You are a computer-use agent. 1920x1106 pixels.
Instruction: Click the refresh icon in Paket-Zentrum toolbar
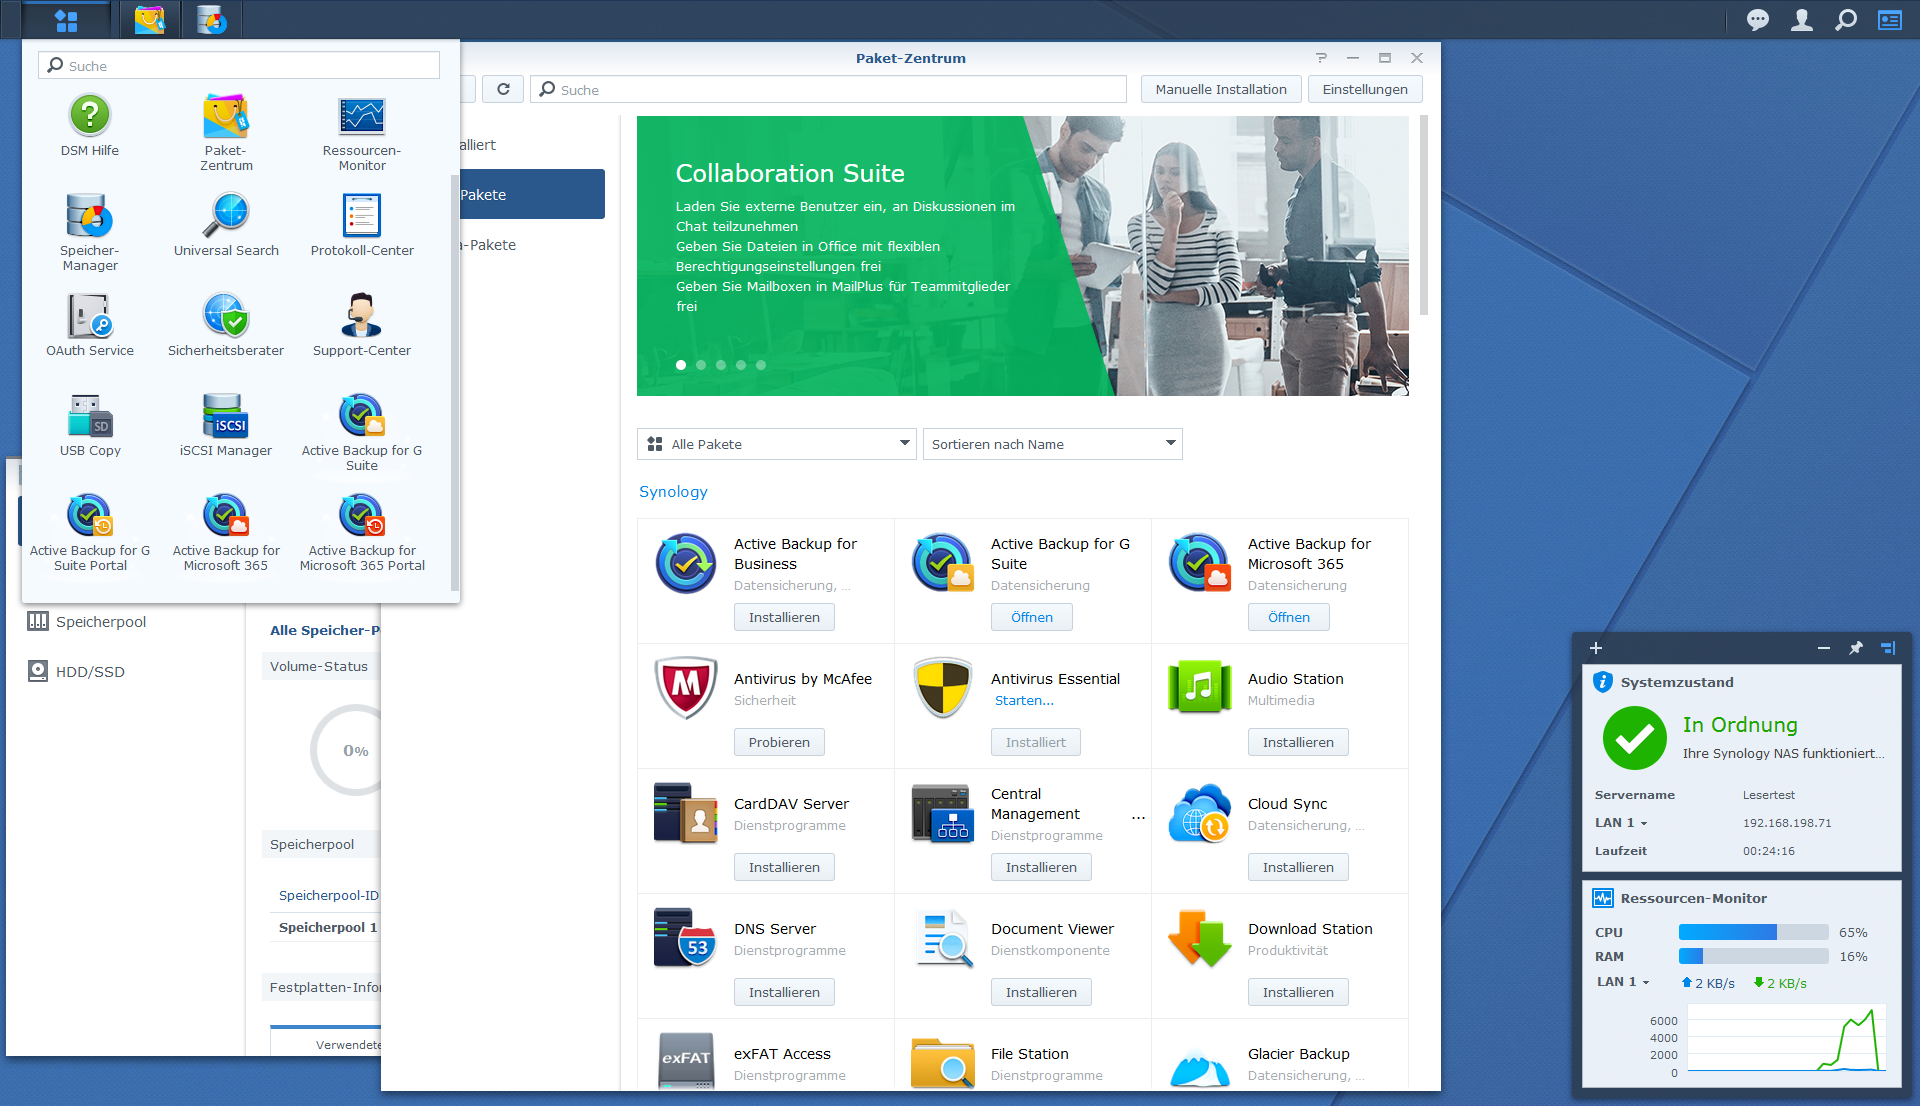coord(503,89)
